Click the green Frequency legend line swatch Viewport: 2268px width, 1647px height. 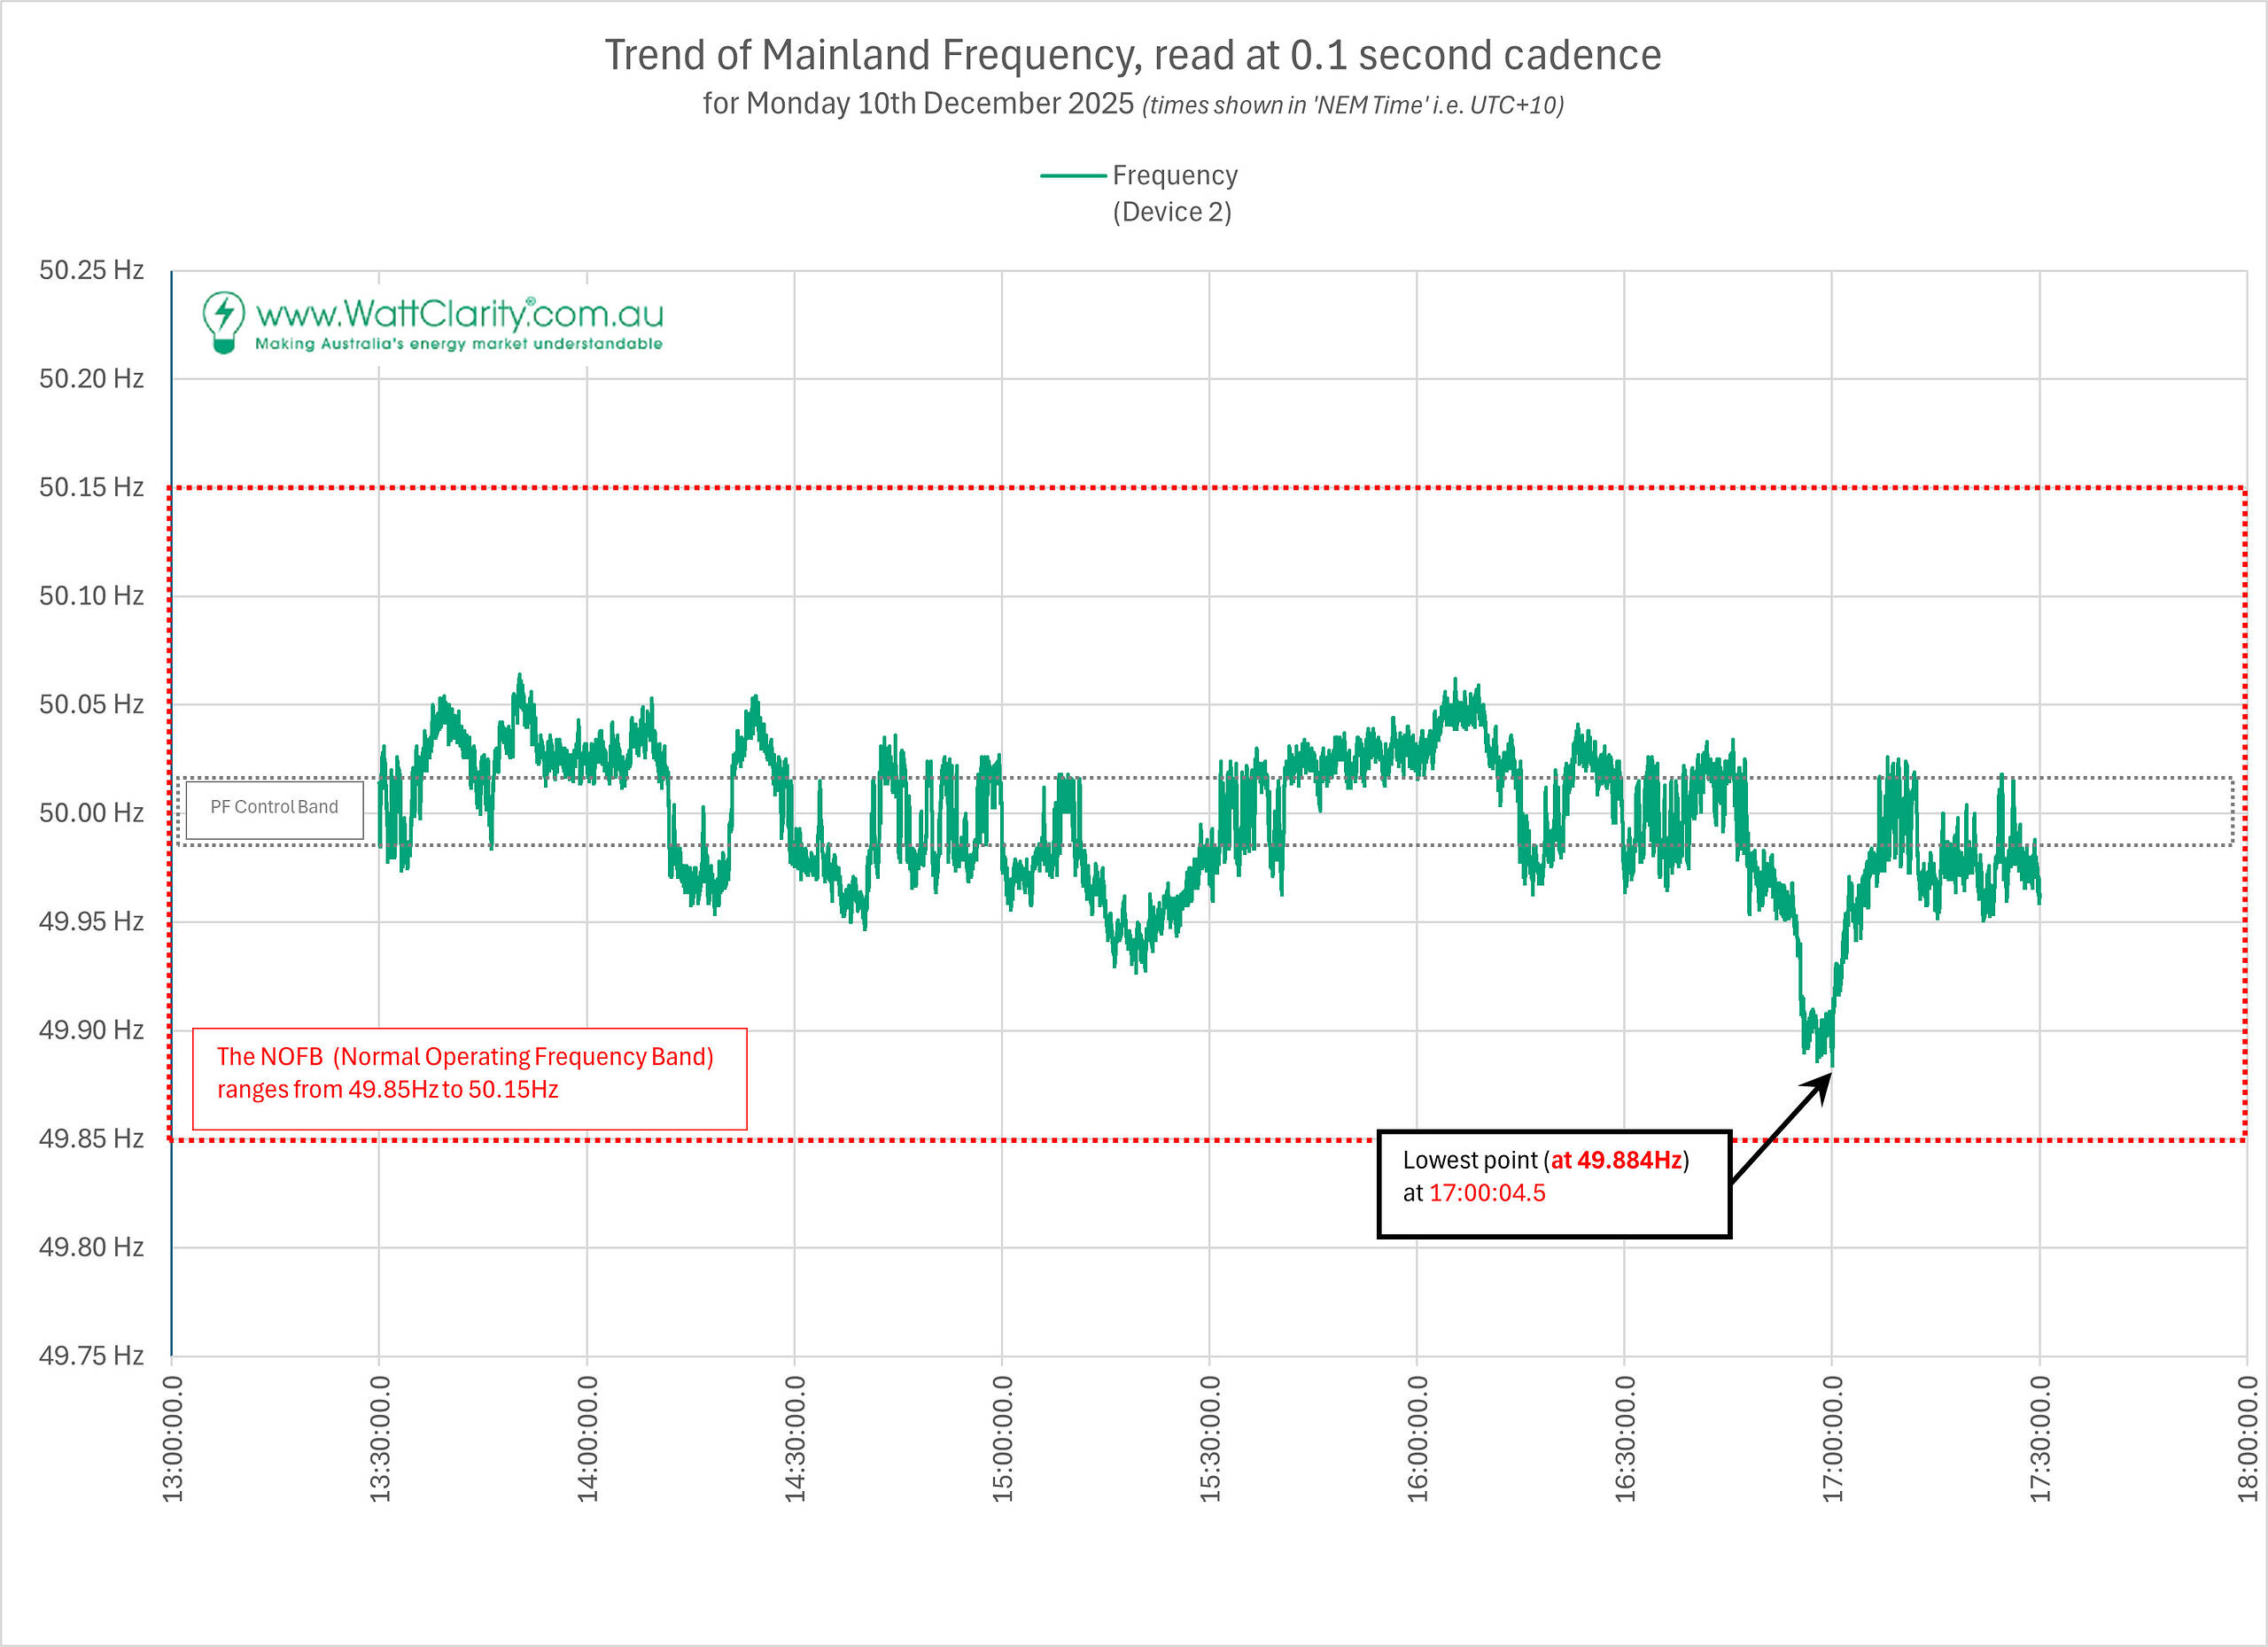pos(1072,176)
